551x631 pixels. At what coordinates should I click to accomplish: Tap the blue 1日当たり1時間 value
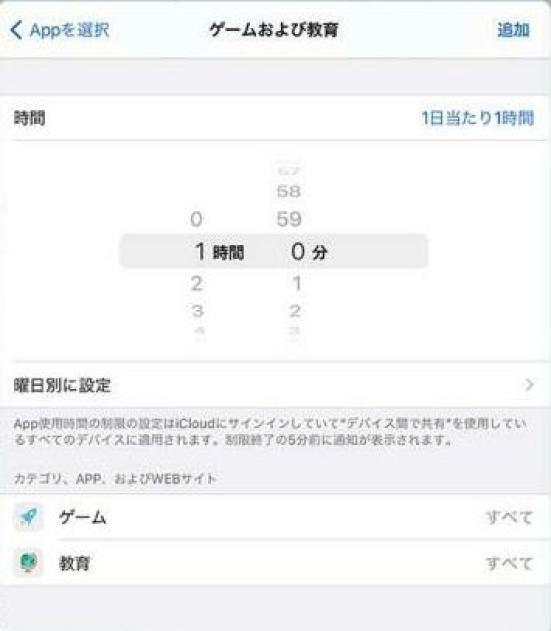pos(478,118)
